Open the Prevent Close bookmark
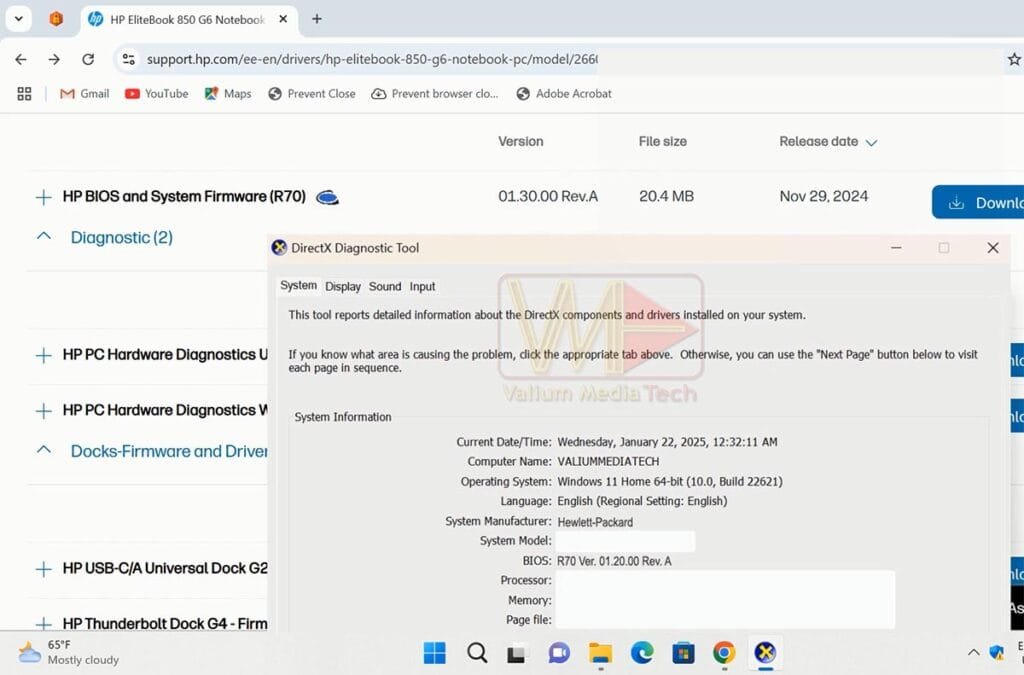 point(312,94)
